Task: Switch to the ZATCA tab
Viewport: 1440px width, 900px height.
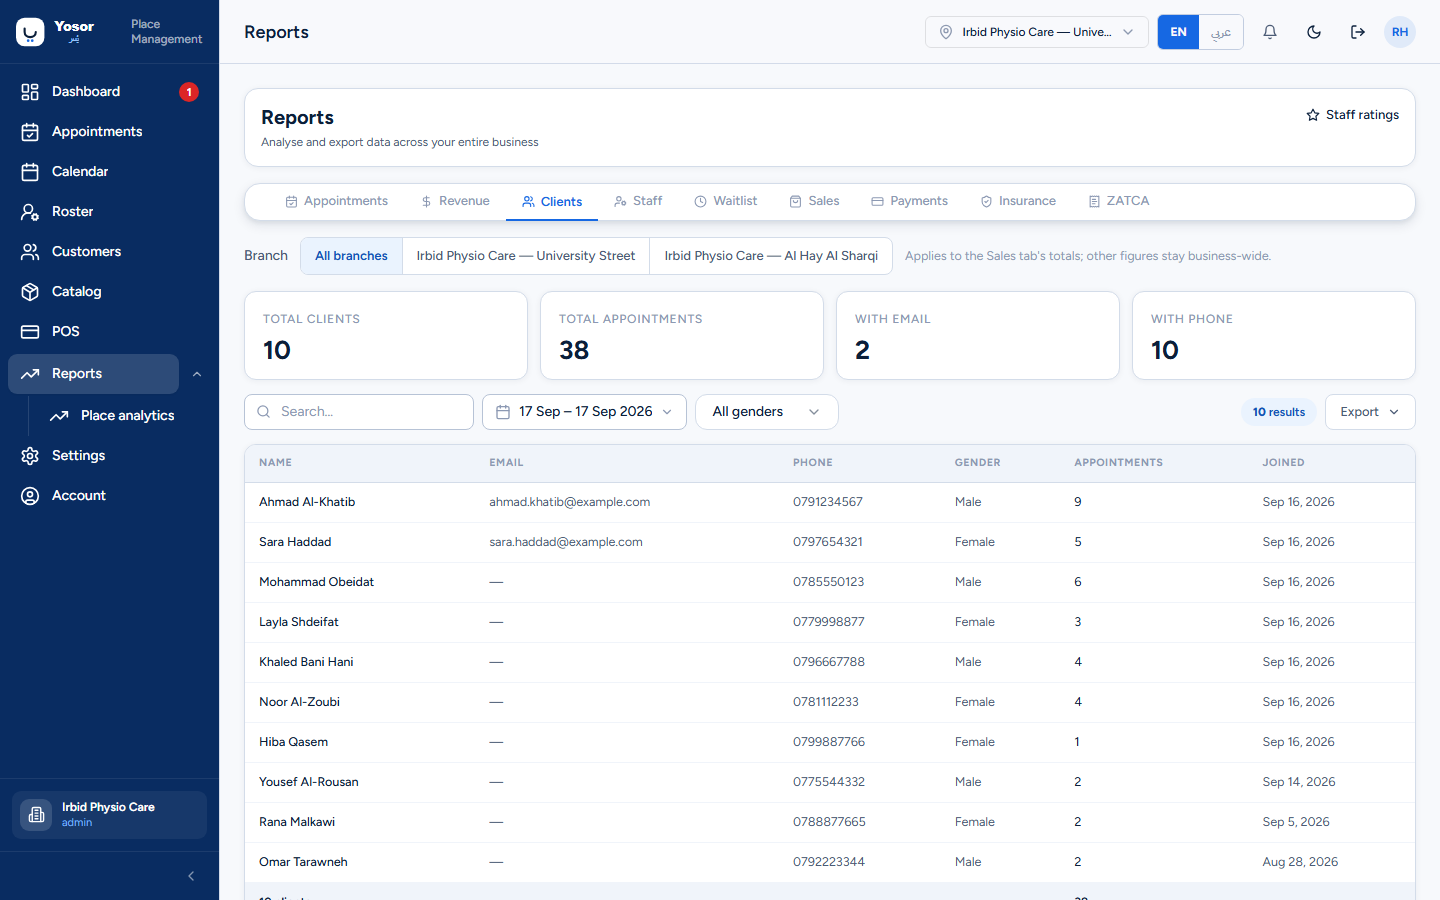Action: pyautogui.click(x=1118, y=201)
